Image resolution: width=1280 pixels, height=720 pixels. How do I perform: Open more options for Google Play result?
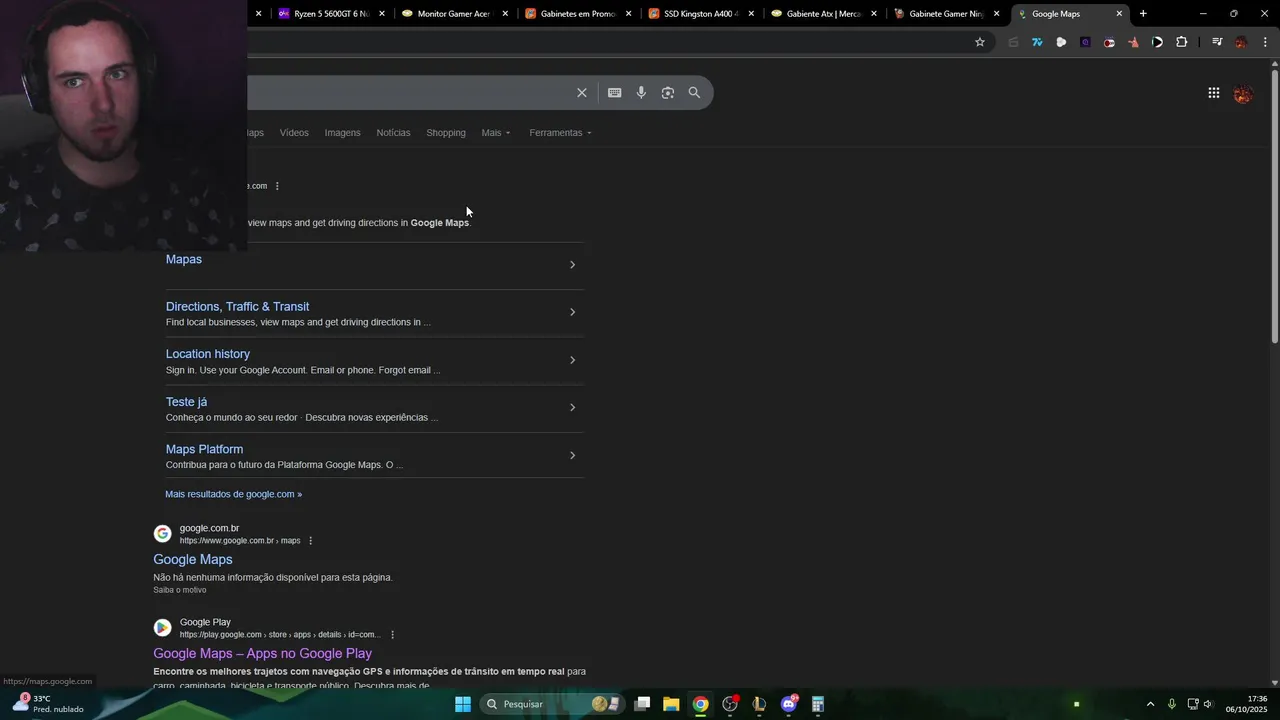click(392, 635)
